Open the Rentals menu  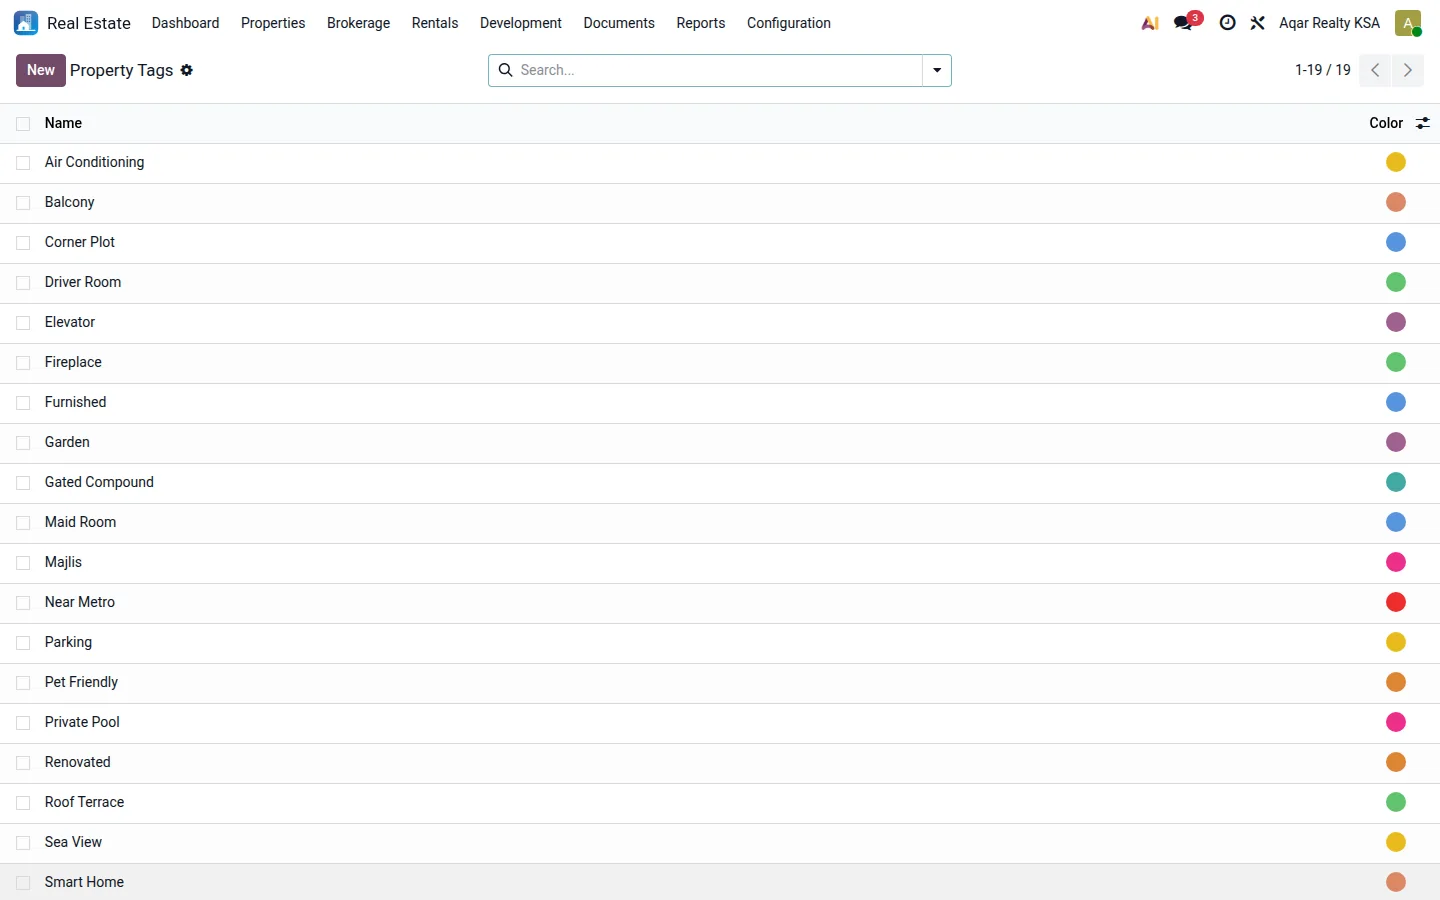[x=435, y=23]
